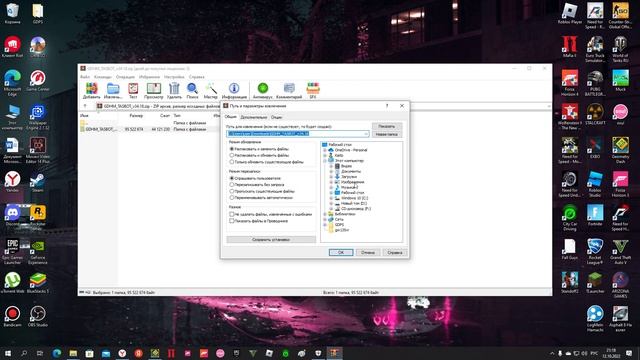Select 'Спрашивать пользователя' overwrite mode radio
The width and height of the screenshot is (640, 360).
click(x=232, y=178)
